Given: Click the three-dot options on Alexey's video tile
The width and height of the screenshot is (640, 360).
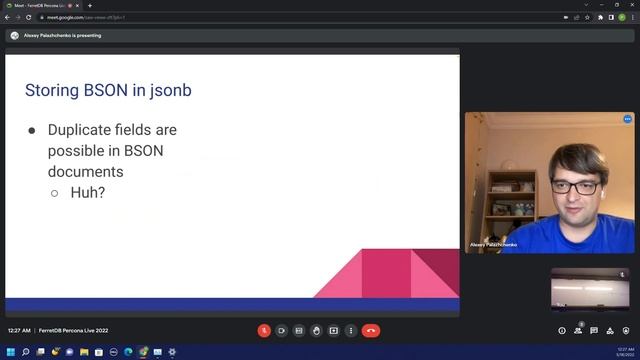Looking at the screenshot, I should [627, 119].
